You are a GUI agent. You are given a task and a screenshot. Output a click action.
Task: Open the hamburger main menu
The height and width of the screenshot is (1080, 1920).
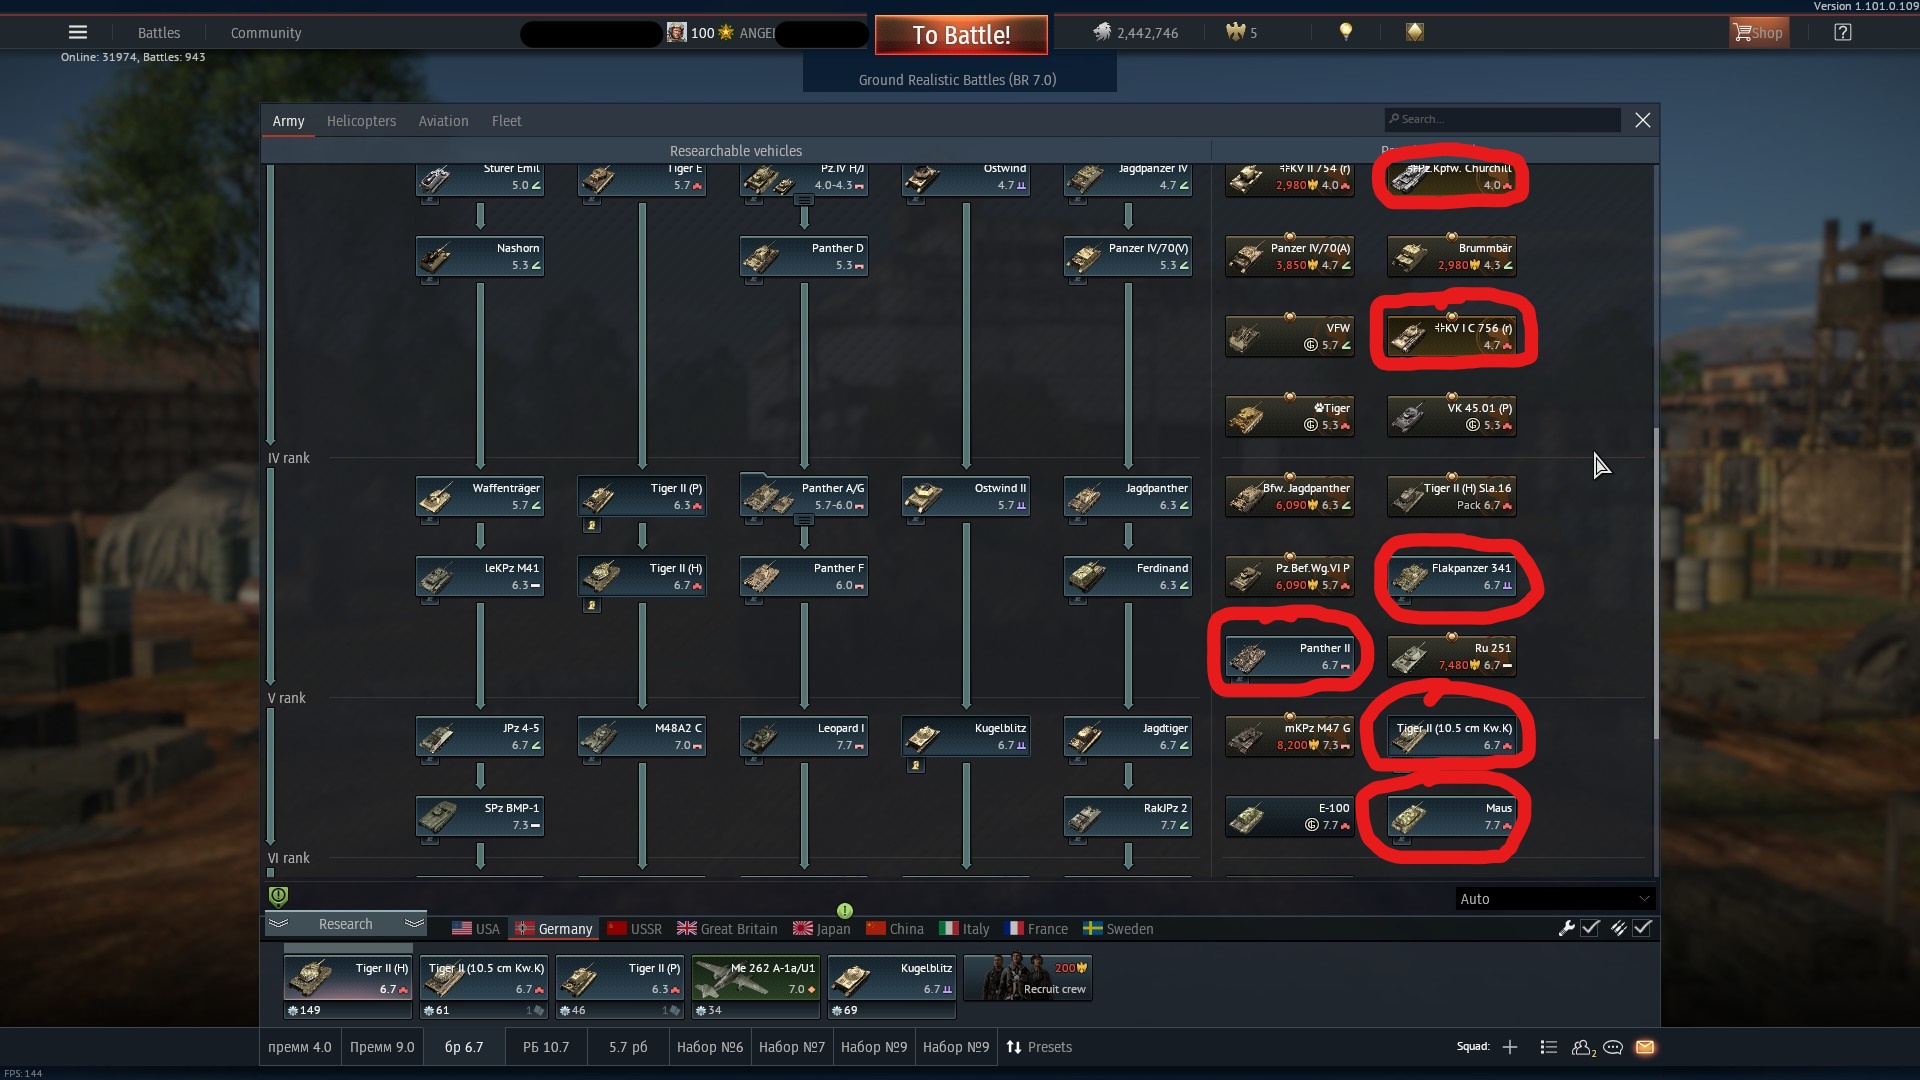pyautogui.click(x=77, y=32)
